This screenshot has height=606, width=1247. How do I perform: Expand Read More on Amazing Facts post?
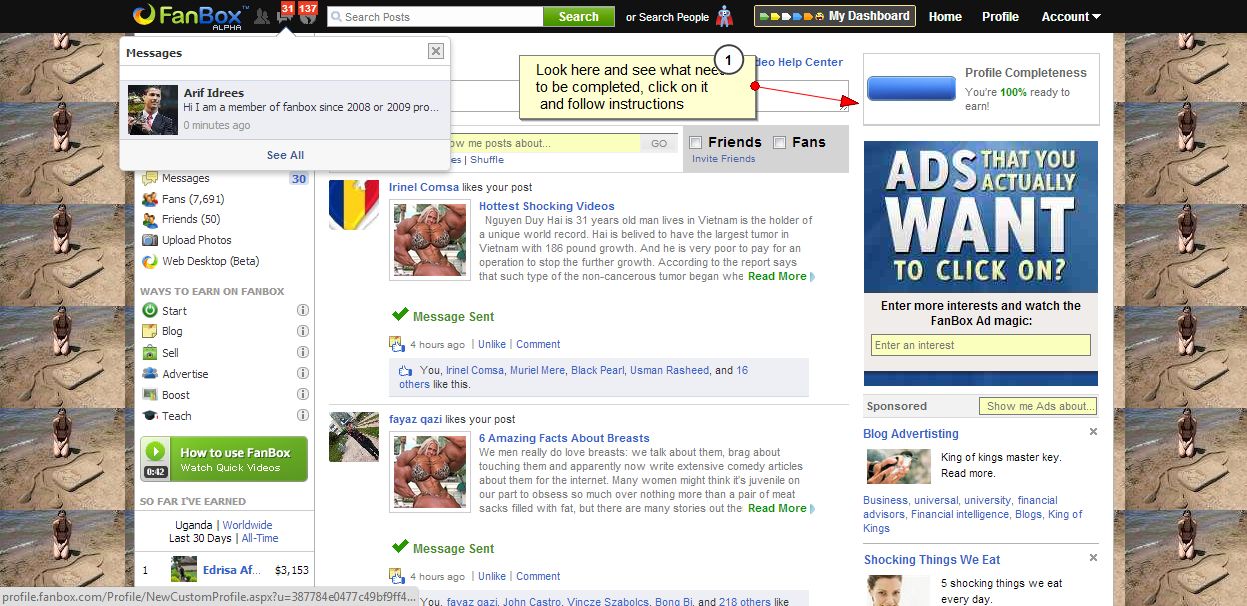tap(777, 508)
